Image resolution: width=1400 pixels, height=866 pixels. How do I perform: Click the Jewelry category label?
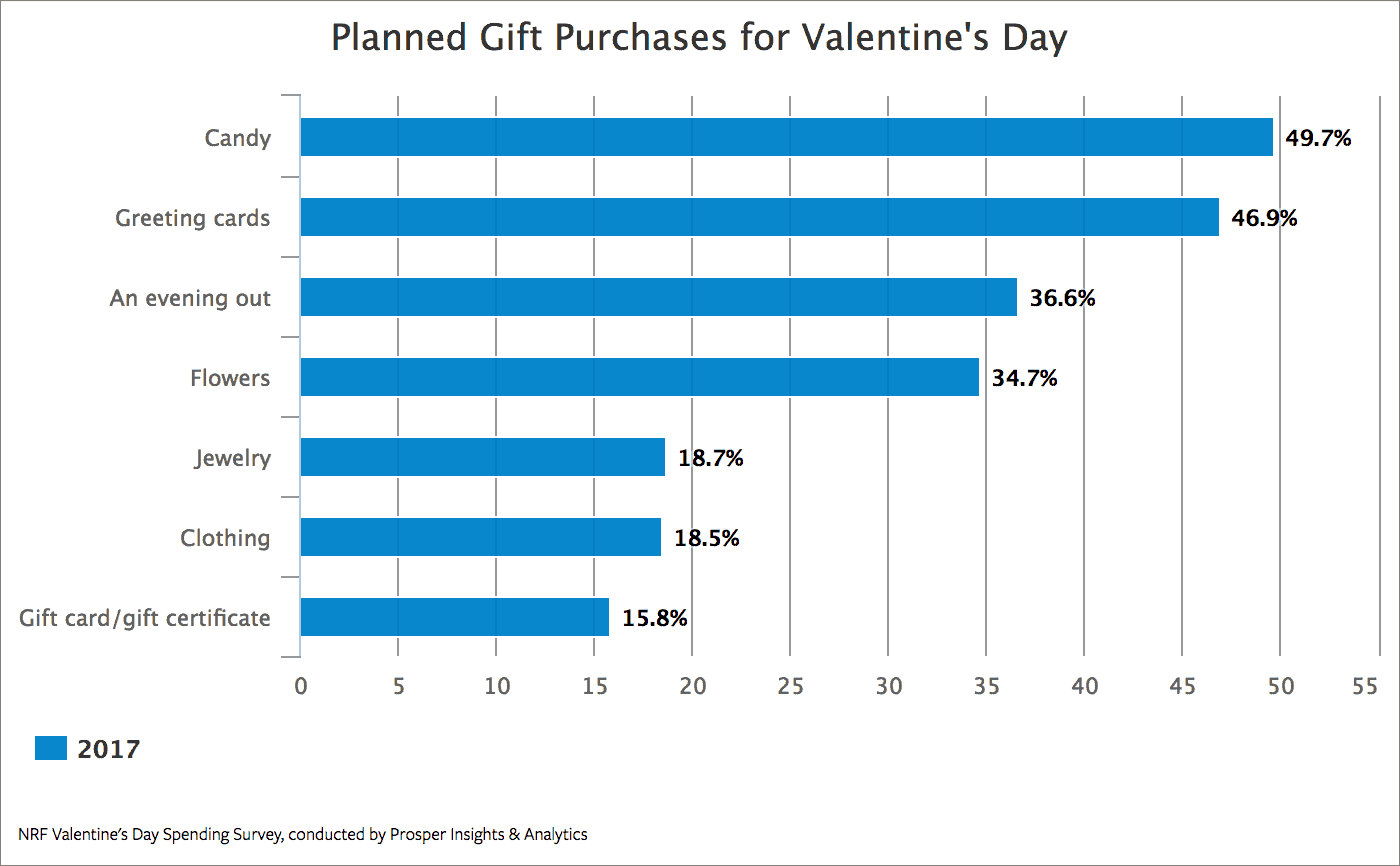(233, 459)
